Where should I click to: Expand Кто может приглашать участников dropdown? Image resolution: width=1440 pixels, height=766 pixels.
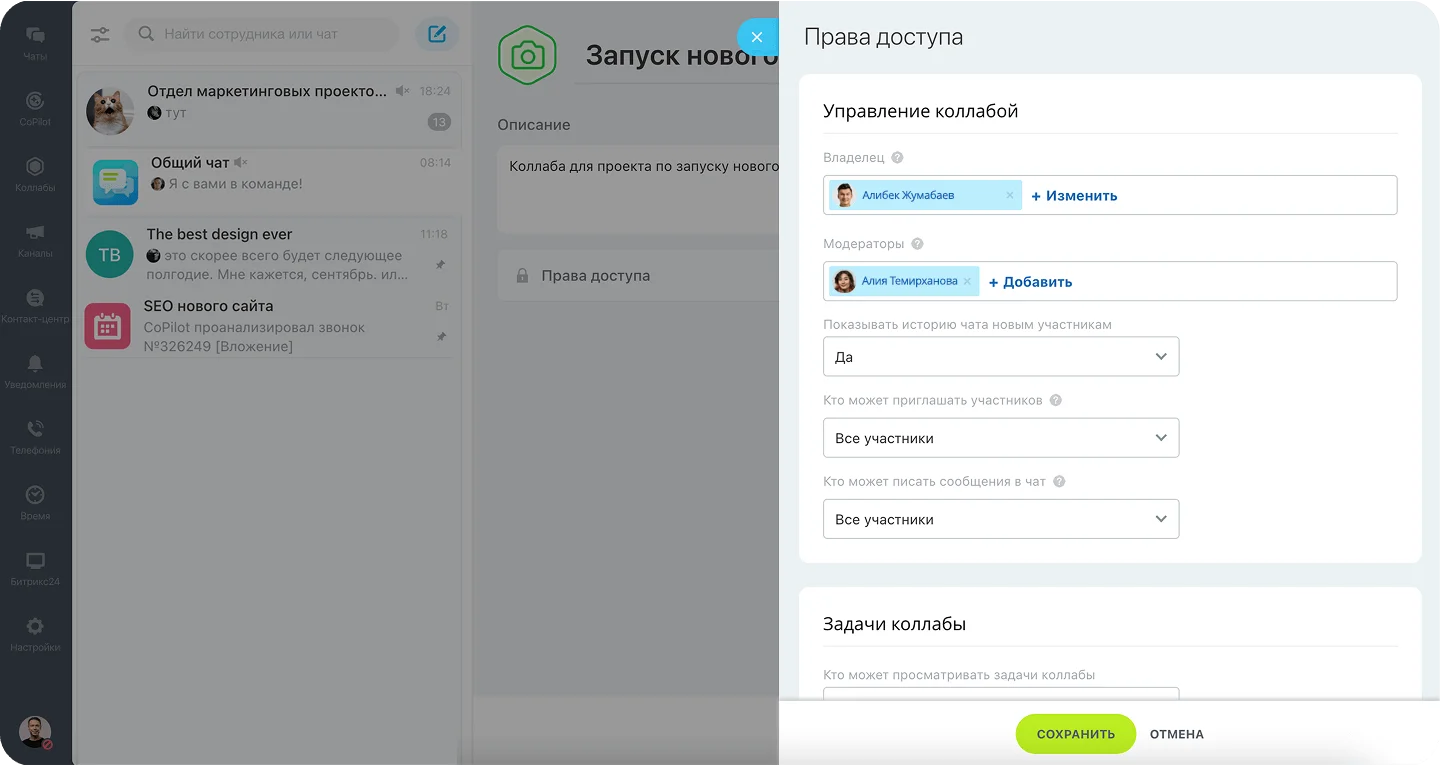(x=1001, y=438)
